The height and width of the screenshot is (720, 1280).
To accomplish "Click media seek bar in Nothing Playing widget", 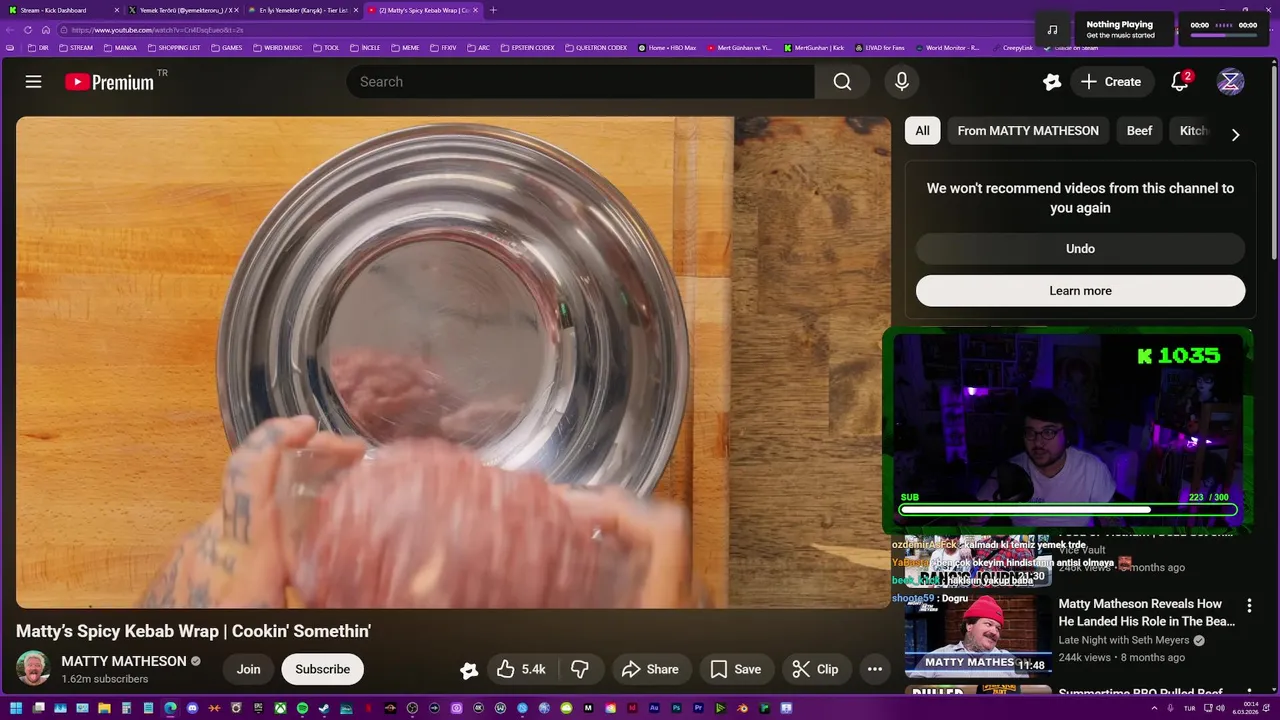I will (x=1223, y=35).
